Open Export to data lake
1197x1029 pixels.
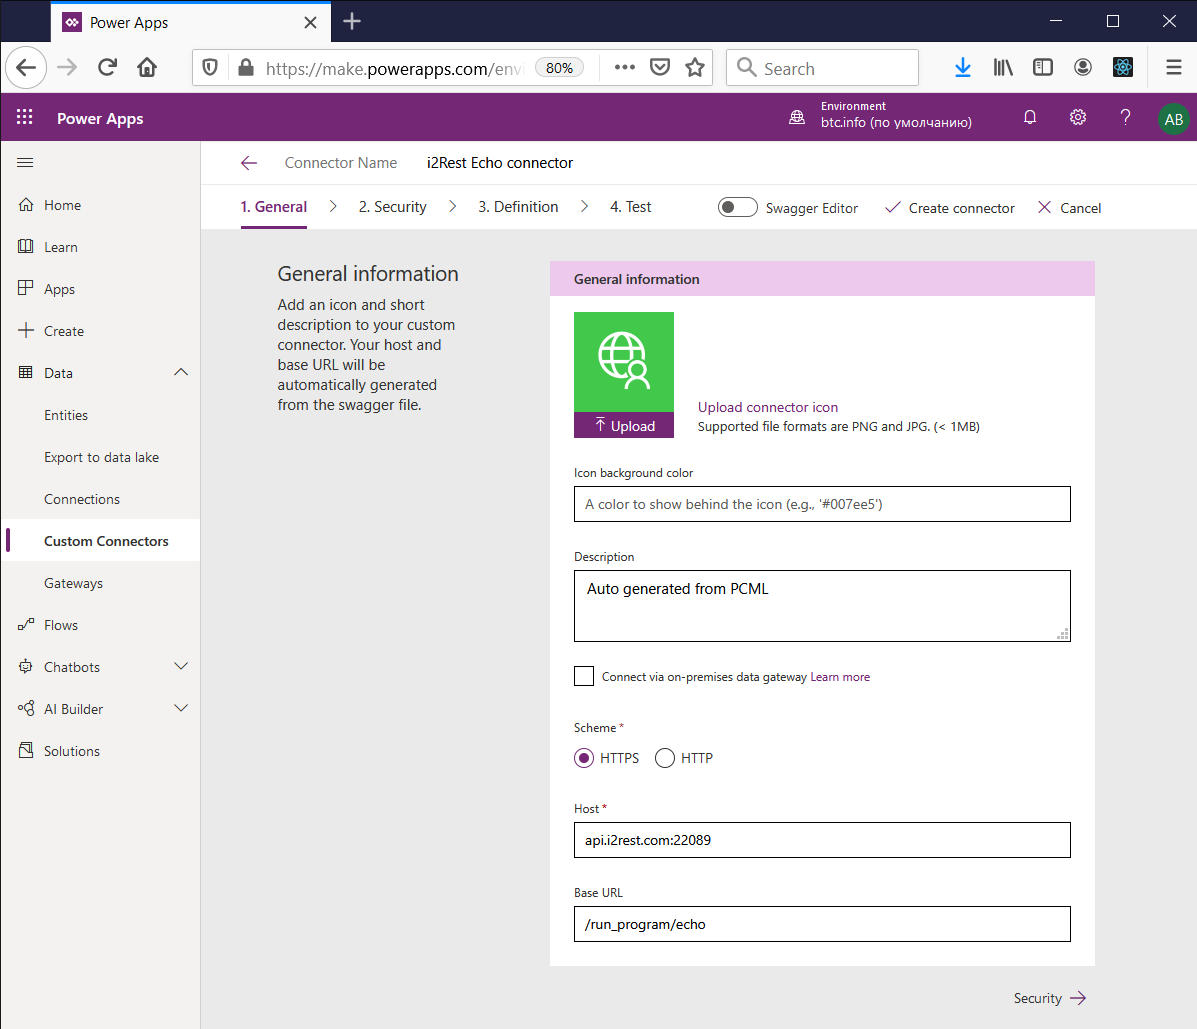(x=101, y=457)
